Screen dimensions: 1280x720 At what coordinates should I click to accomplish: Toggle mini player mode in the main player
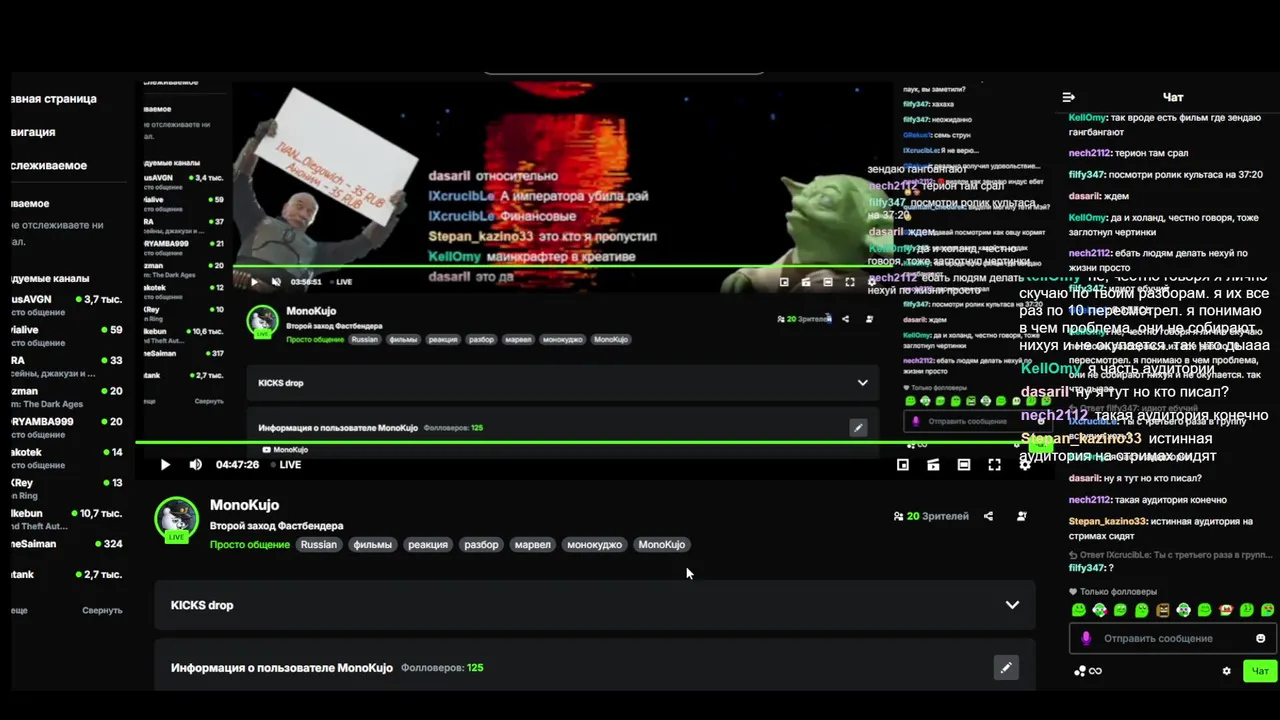pyautogui.click(x=933, y=464)
